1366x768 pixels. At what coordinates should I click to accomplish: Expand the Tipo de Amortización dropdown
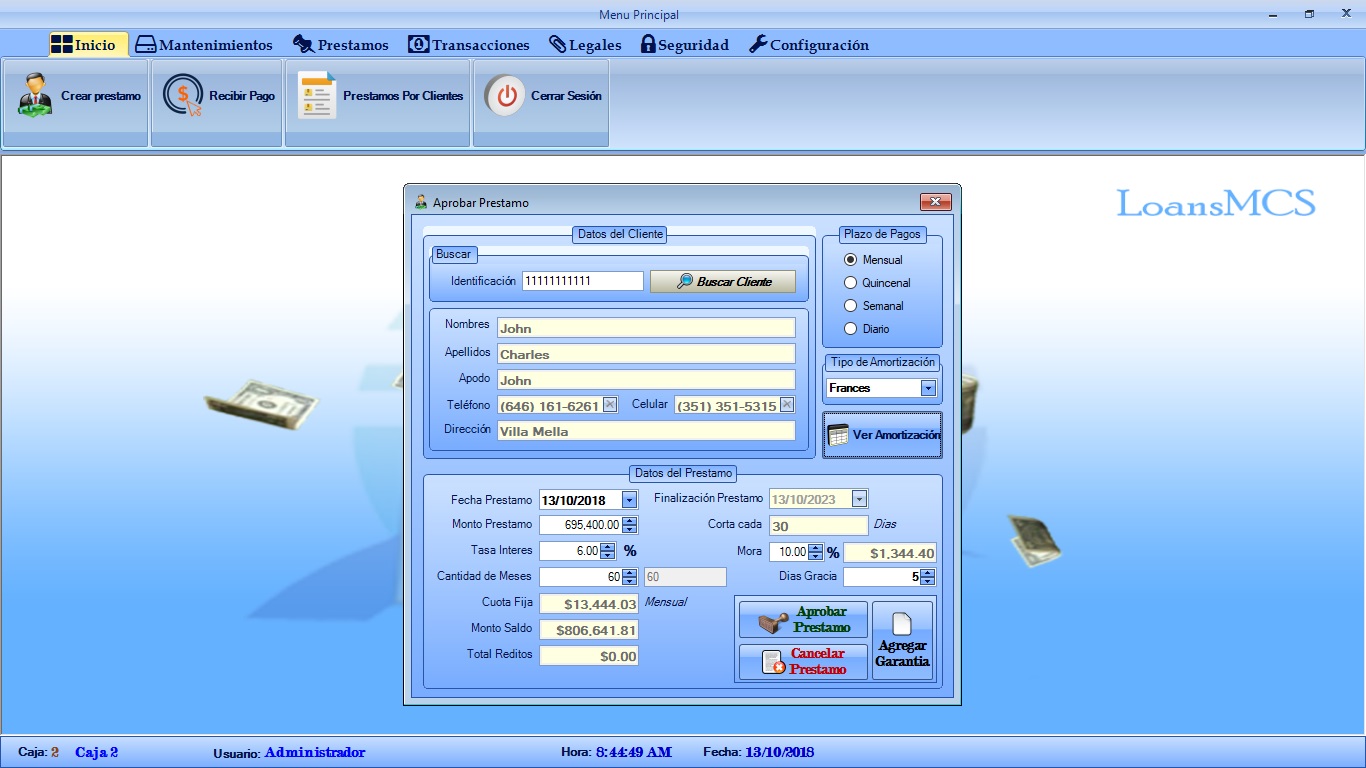click(928, 388)
